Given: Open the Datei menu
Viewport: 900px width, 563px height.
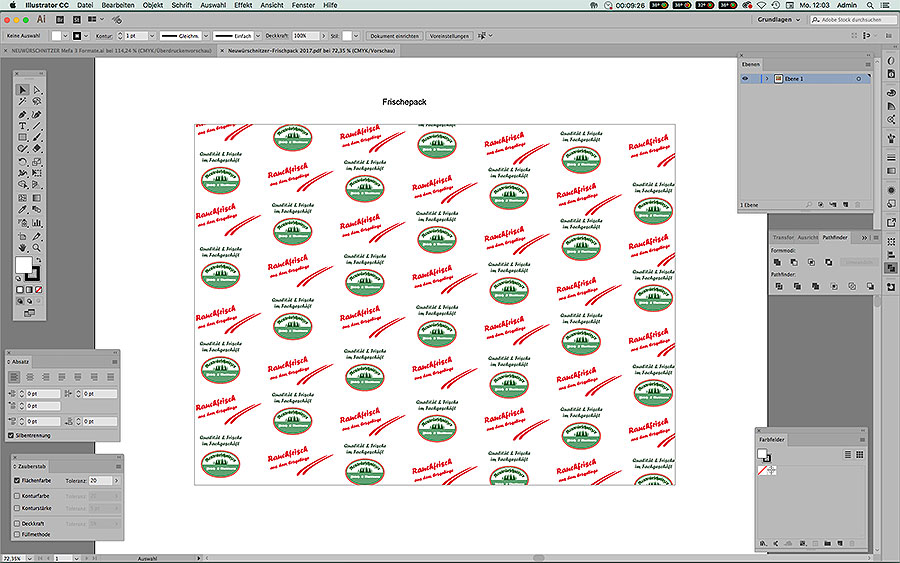Looking at the screenshot, I should tap(85, 5).
